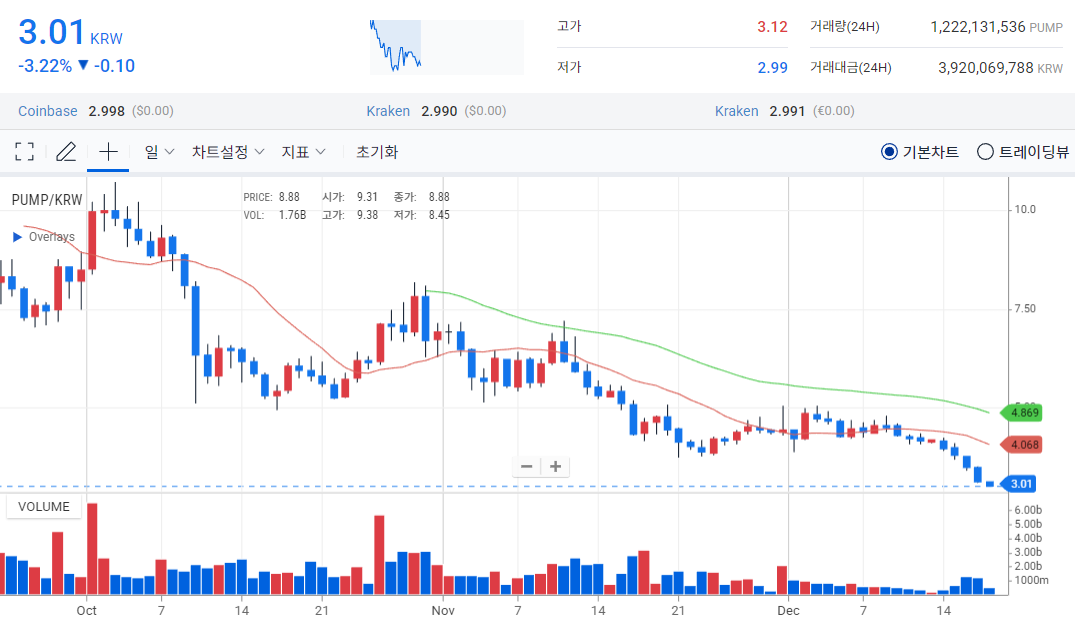This screenshot has height=622, width=1075.
Task: Click the mini price sparkline chart
Action: click(446, 46)
